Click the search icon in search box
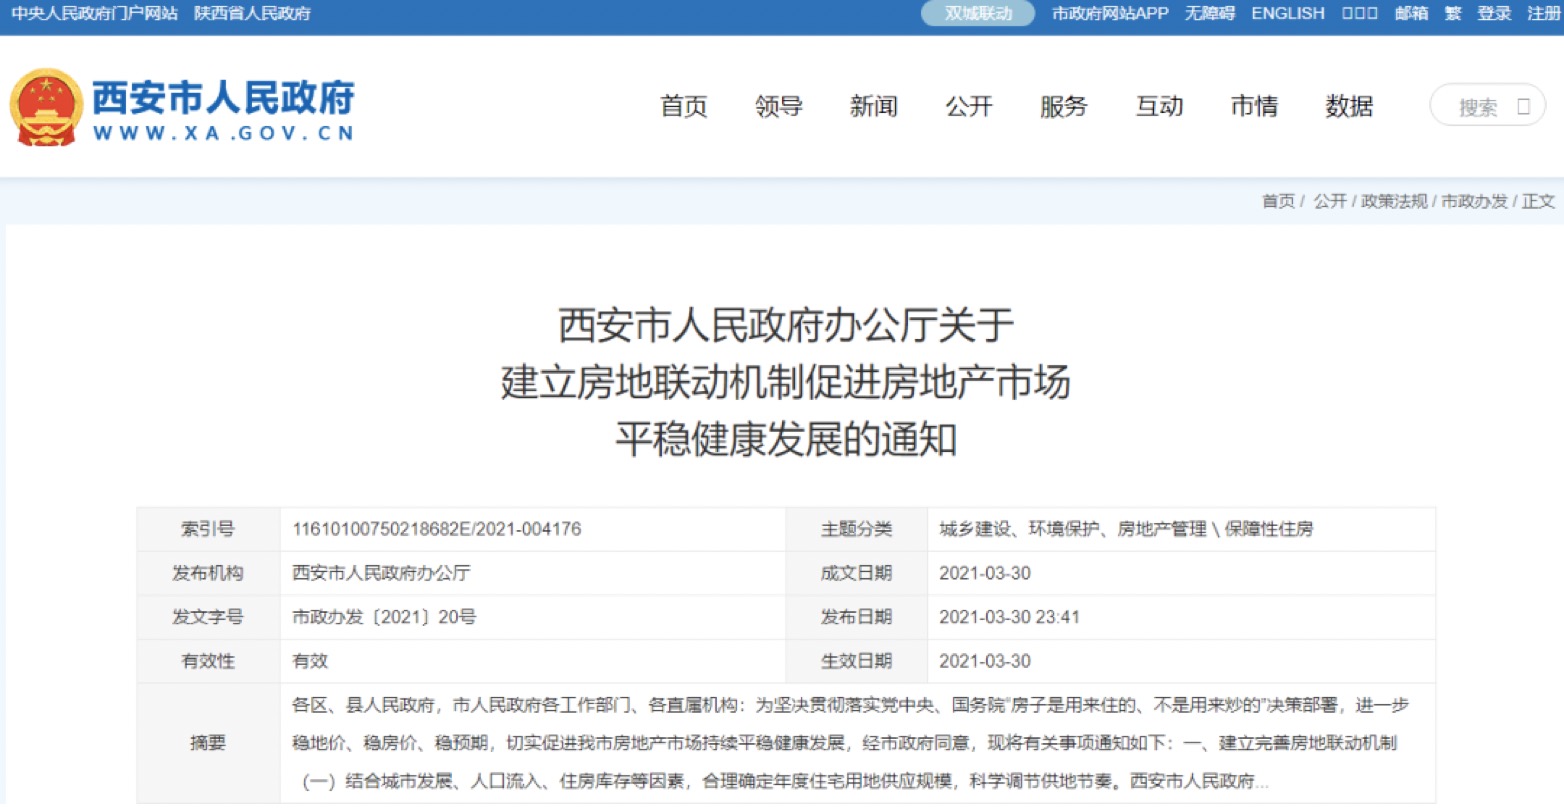This screenshot has height=808, width=1564. pyautogui.click(x=1523, y=106)
